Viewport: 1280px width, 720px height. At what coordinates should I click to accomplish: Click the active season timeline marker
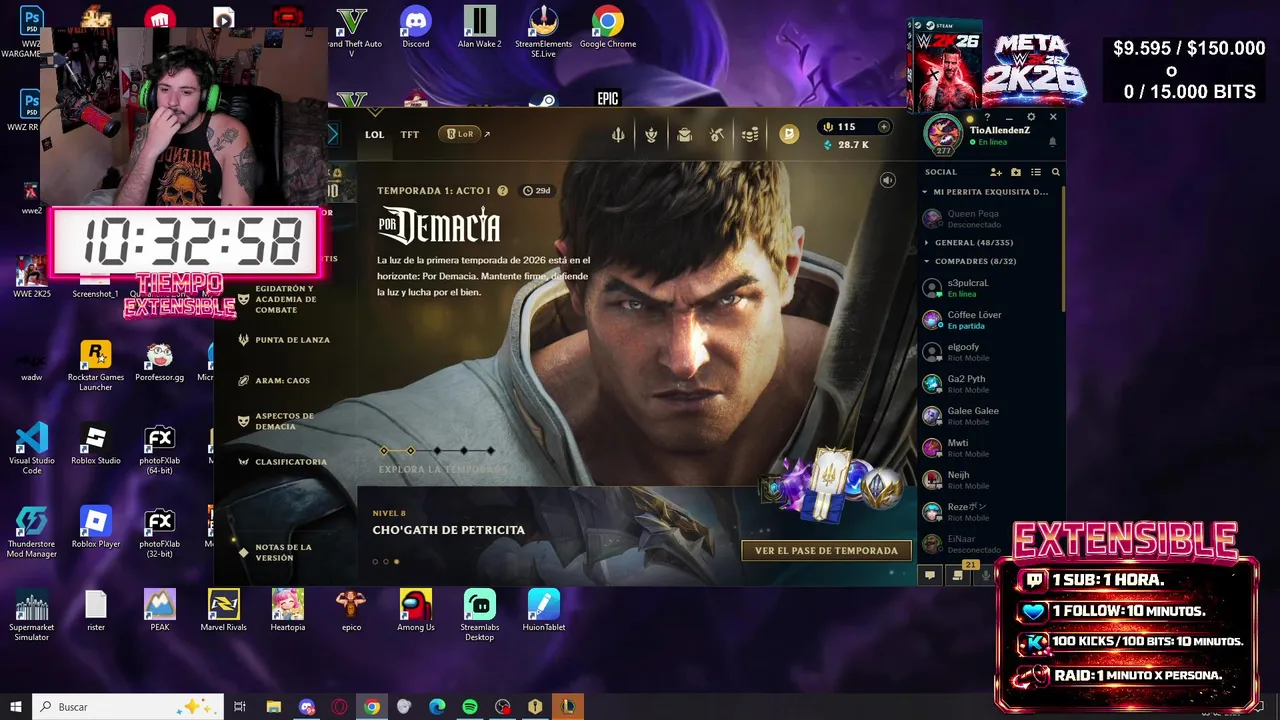pos(410,451)
